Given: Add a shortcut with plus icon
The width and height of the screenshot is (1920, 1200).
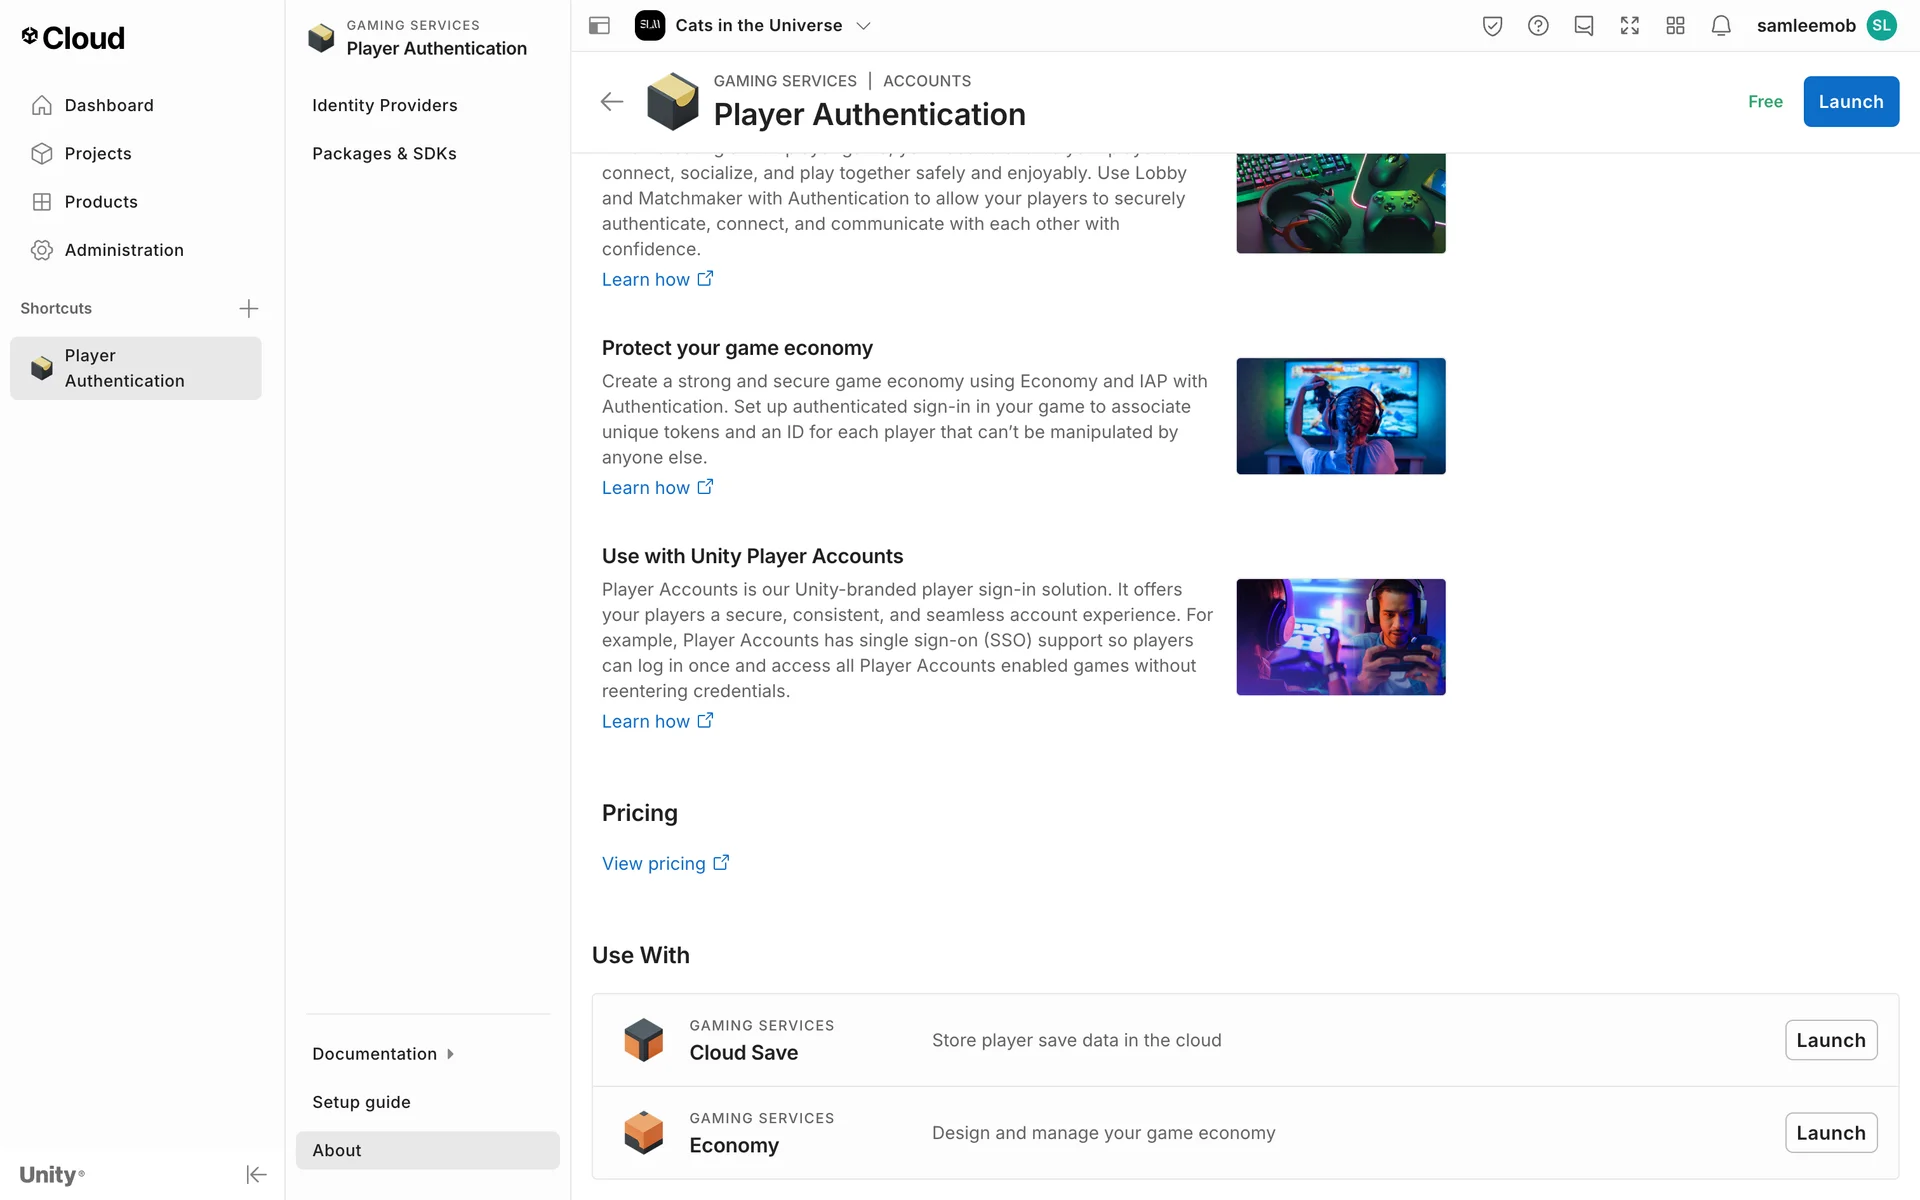Looking at the screenshot, I should pyautogui.click(x=249, y=309).
